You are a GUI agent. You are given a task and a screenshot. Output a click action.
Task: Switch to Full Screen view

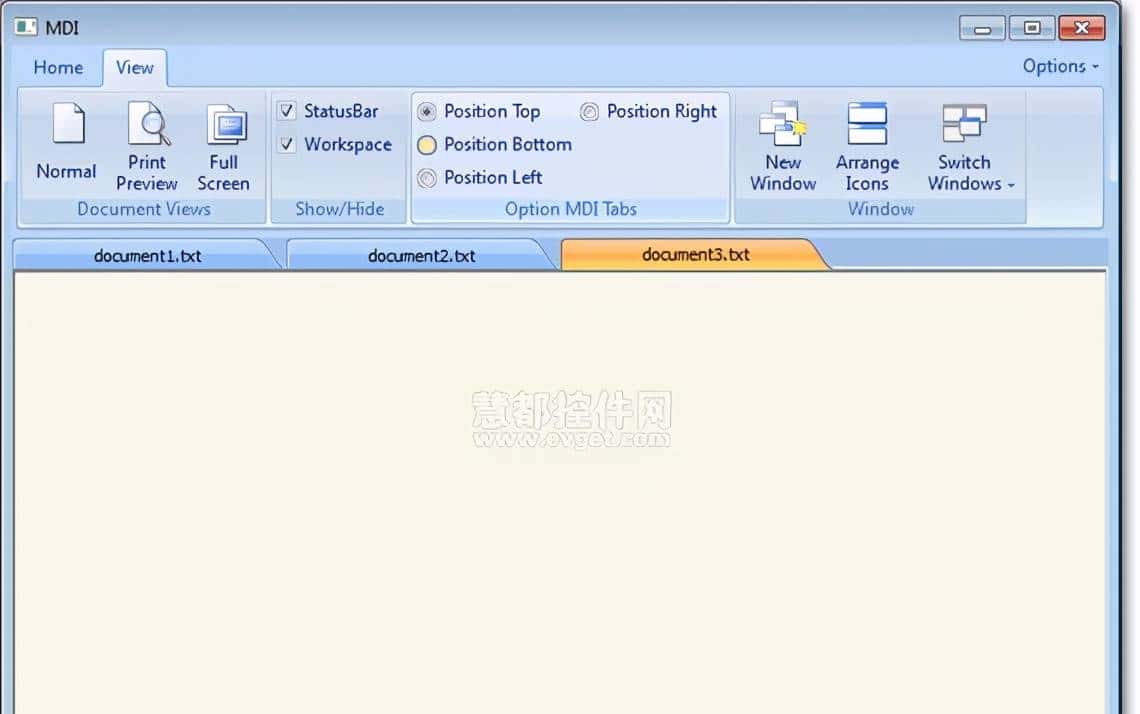click(x=224, y=125)
